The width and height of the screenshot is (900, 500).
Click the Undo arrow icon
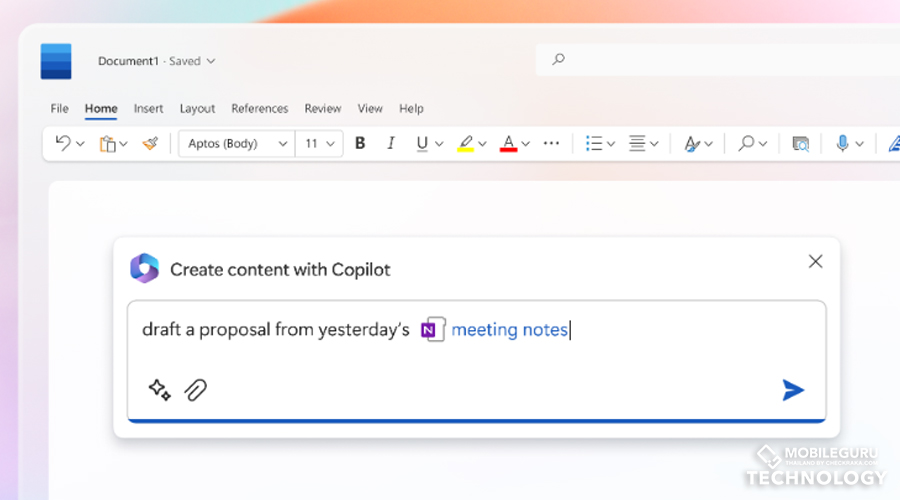(63, 143)
